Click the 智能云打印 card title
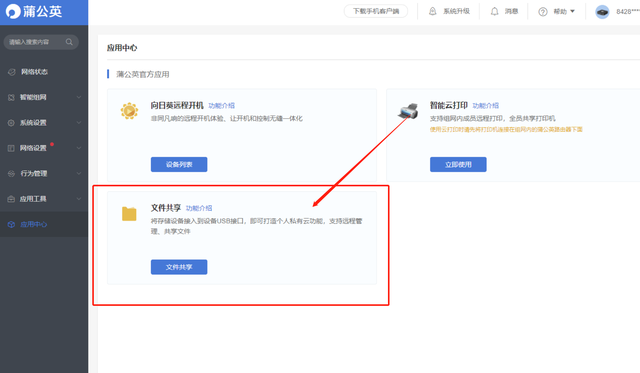Screen dimensions: 640x373 point(449,105)
